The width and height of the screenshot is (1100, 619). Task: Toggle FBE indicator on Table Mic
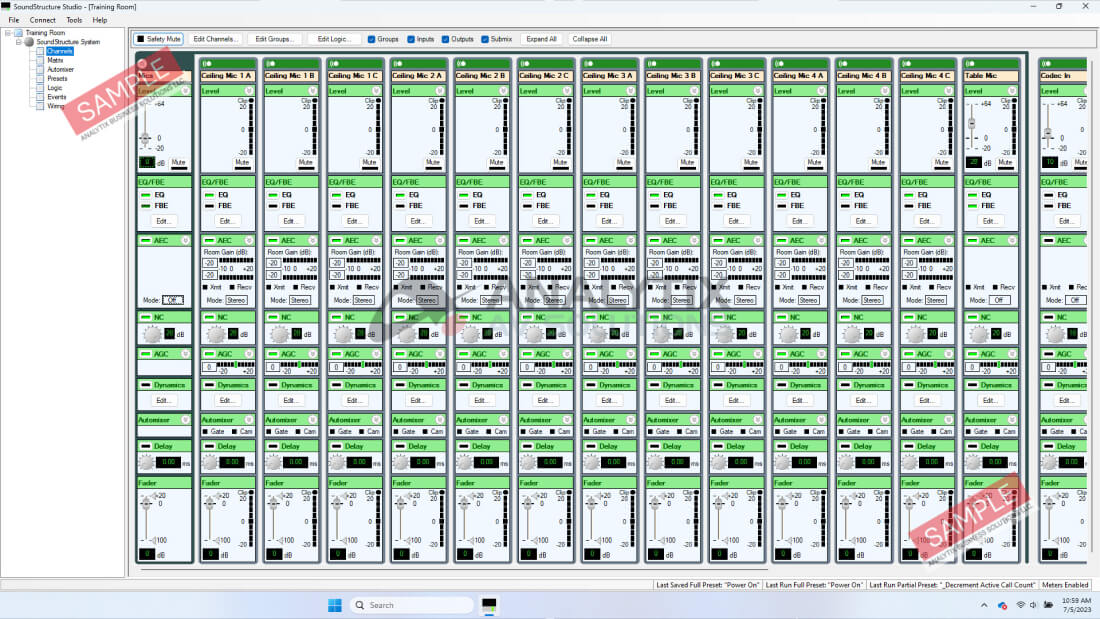coord(972,206)
